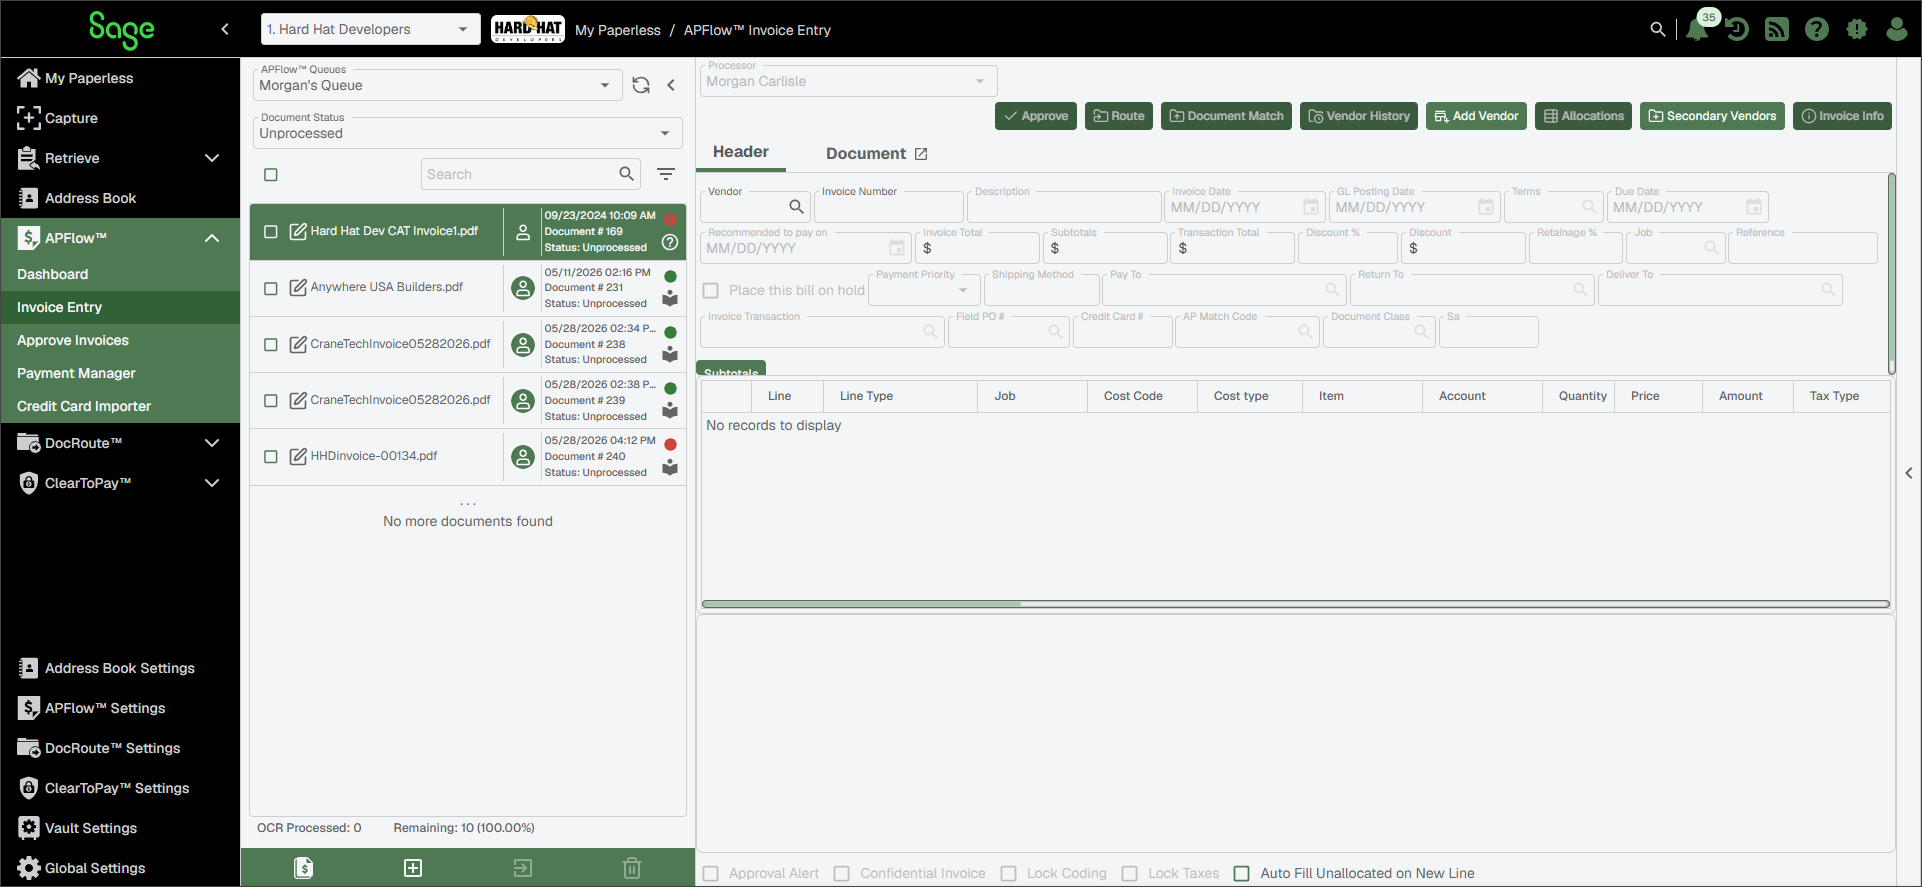Edit the Anywhere USA Builders.pdf document icon
The width and height of the screenshot is (1922, 887).
298,288
